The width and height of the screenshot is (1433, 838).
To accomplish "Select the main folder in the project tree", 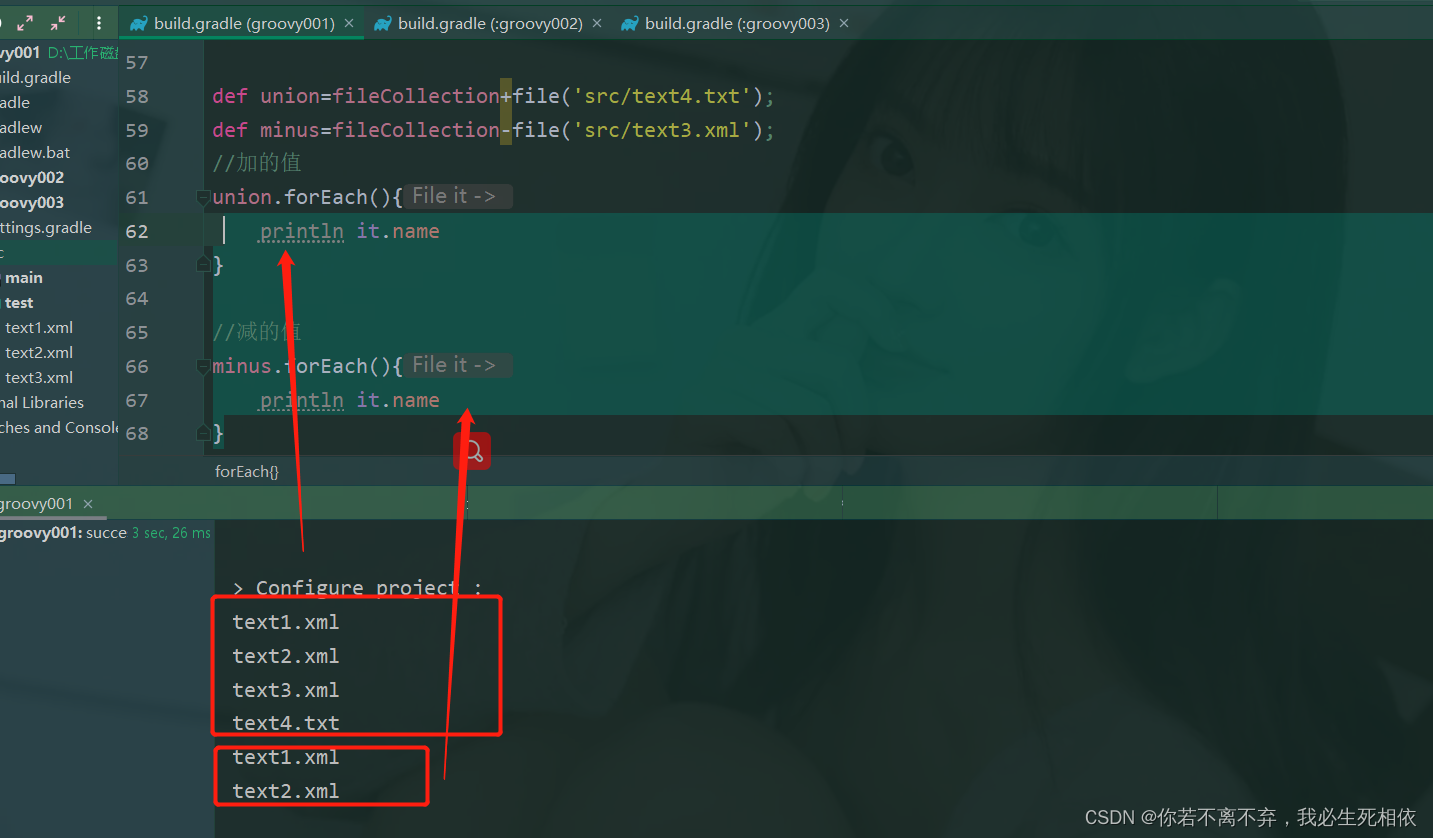I will [x=24, y=277].
